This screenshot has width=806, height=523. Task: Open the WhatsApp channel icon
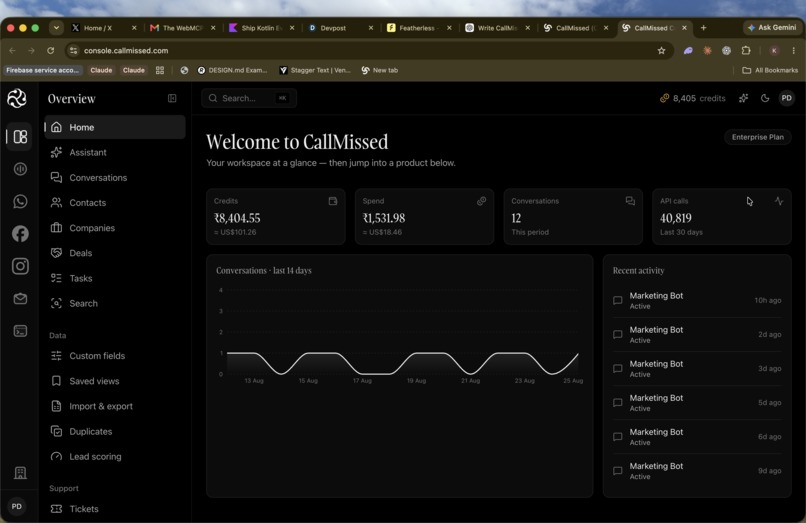coord(20,202)
